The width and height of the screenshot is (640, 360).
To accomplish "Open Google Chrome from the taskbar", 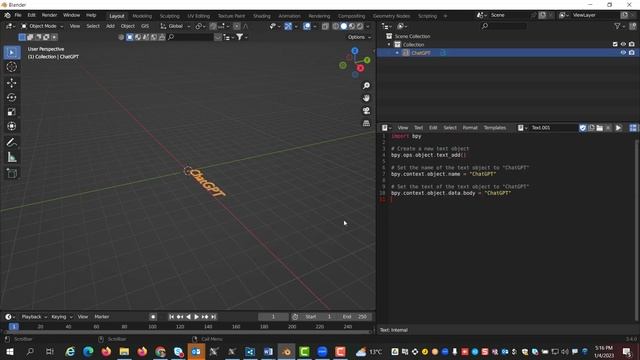I will tap(160, 351).
